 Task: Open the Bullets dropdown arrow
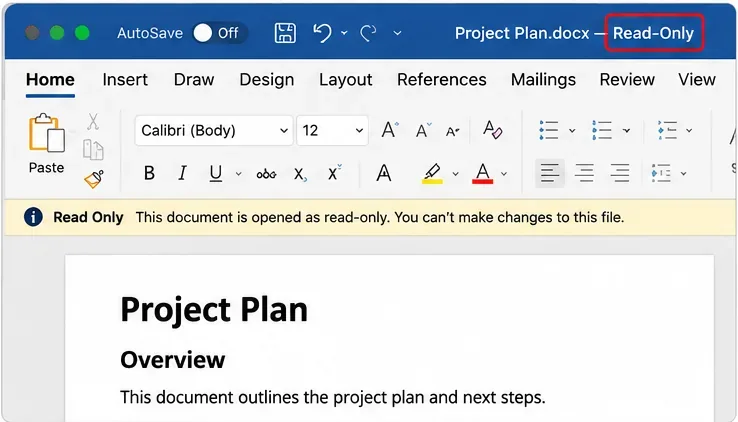[x=572, y=130]
